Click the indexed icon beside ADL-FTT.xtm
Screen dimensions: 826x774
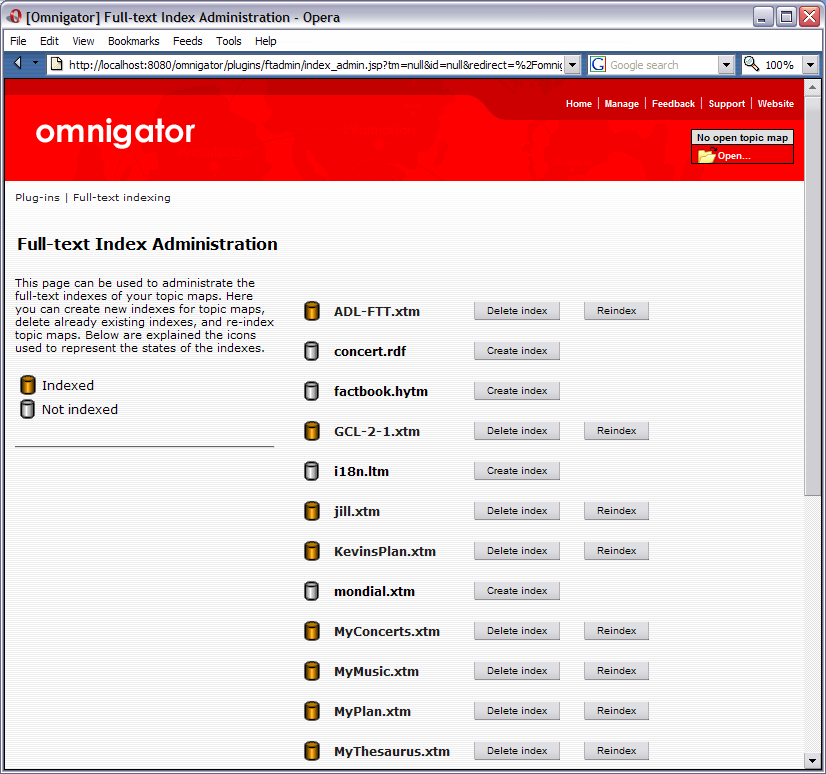tap(311, 311)
